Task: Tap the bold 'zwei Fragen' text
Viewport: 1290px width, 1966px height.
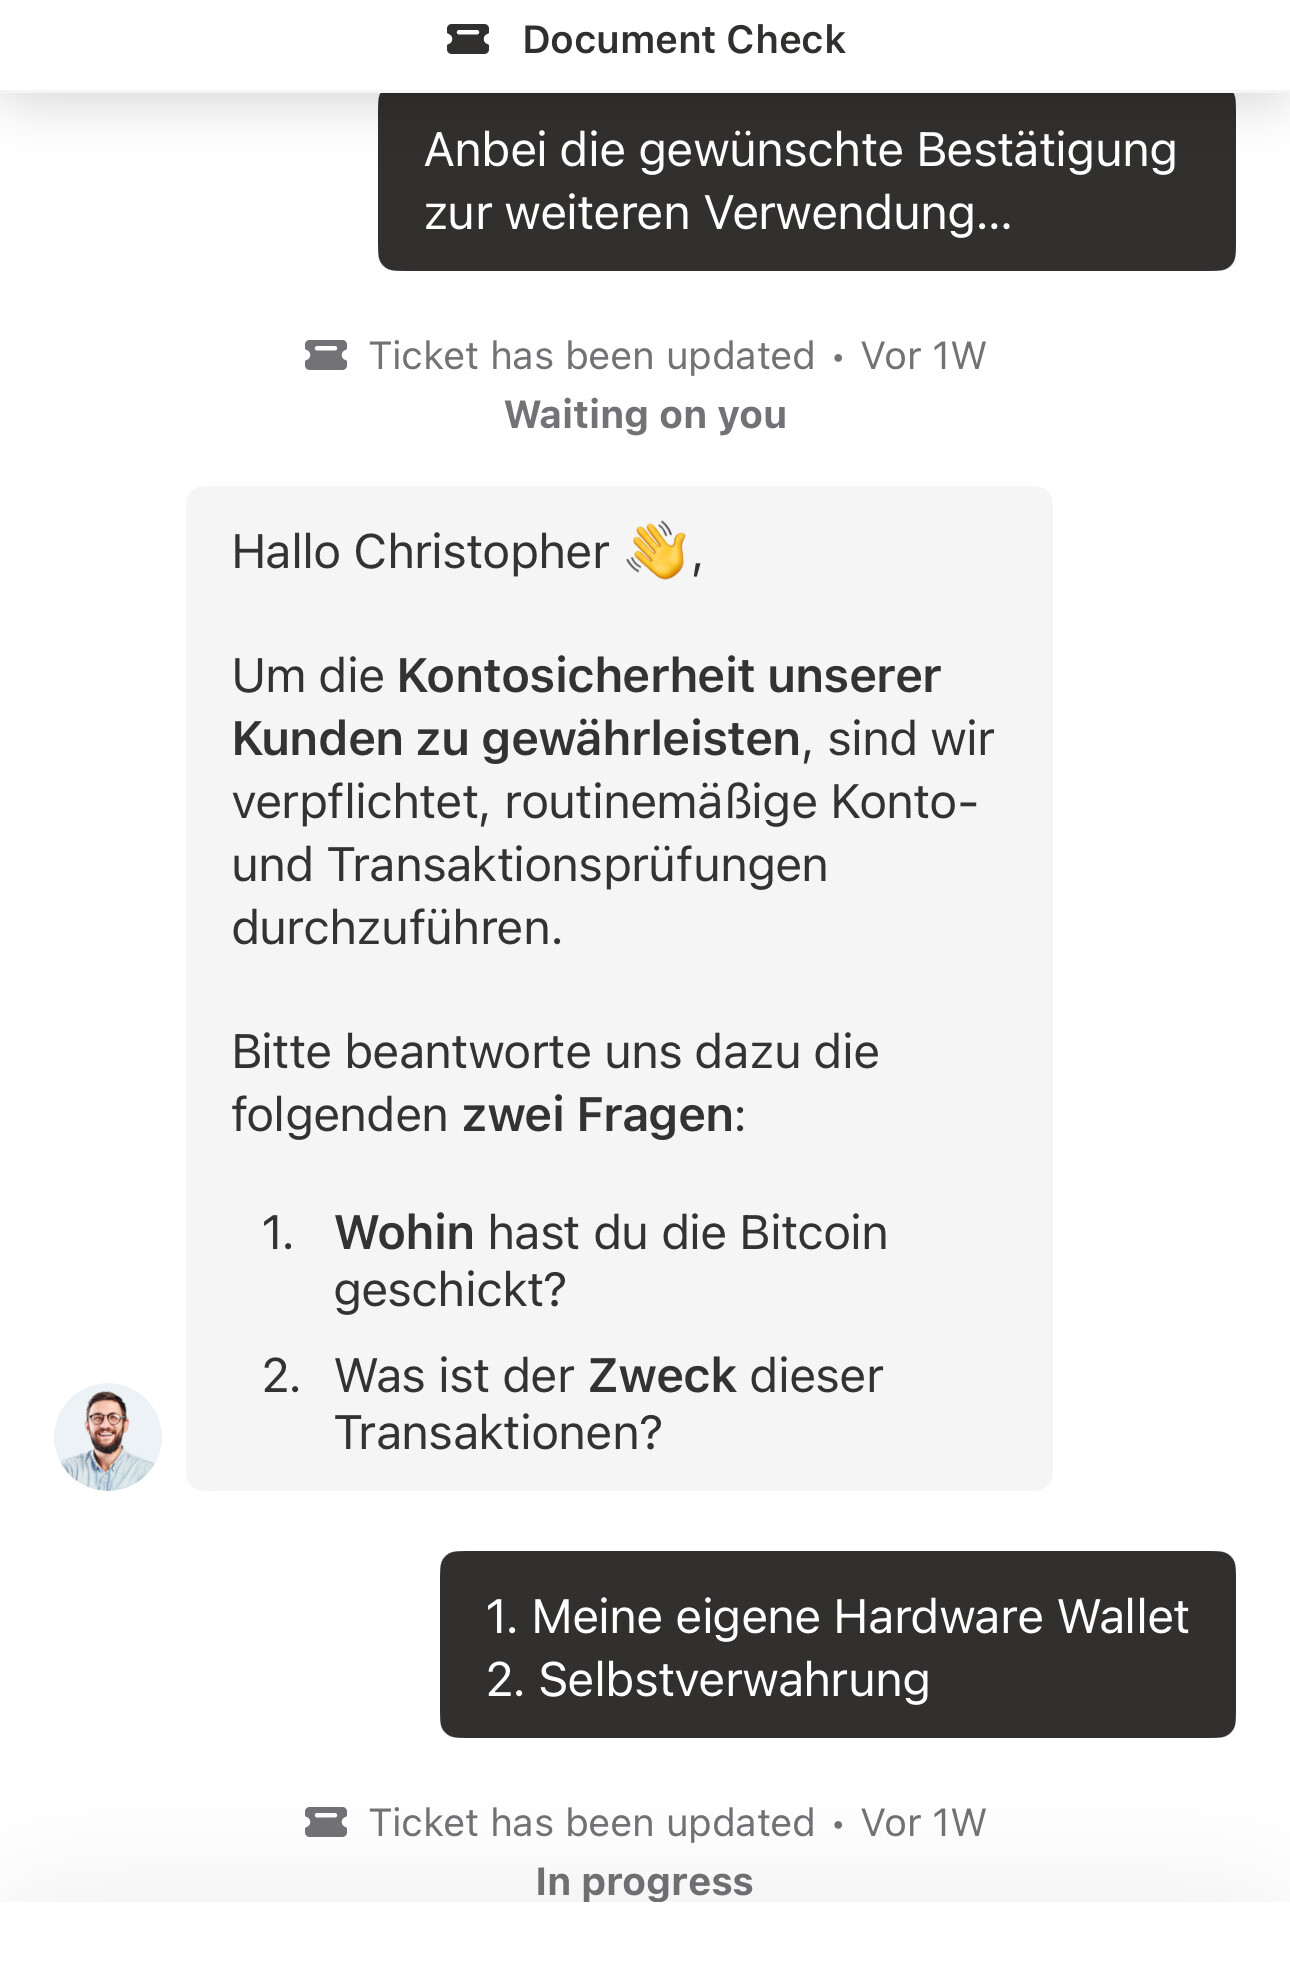Action: (x=598, y=1114)
